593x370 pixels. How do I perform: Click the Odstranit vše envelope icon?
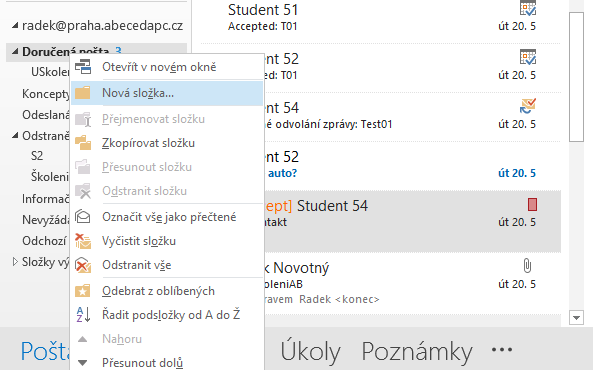[x=83, y=265]
